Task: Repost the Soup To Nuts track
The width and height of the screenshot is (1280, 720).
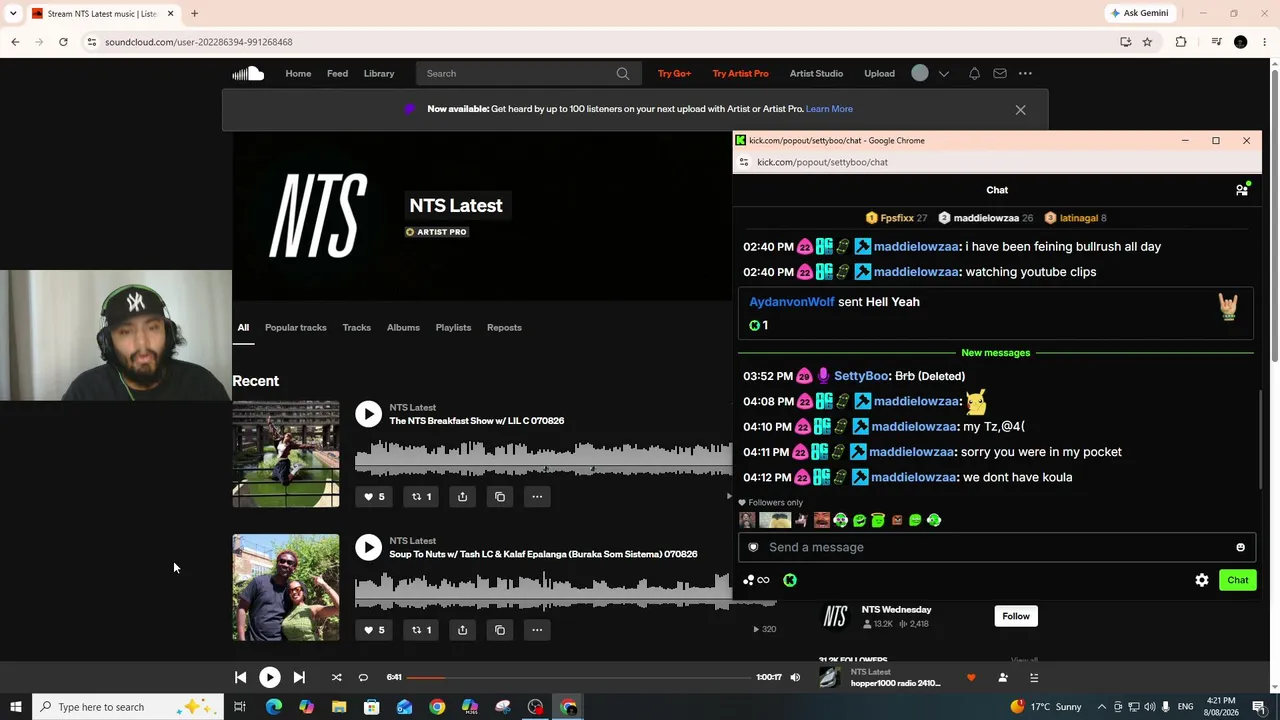Action: click(x=421, y=630)
